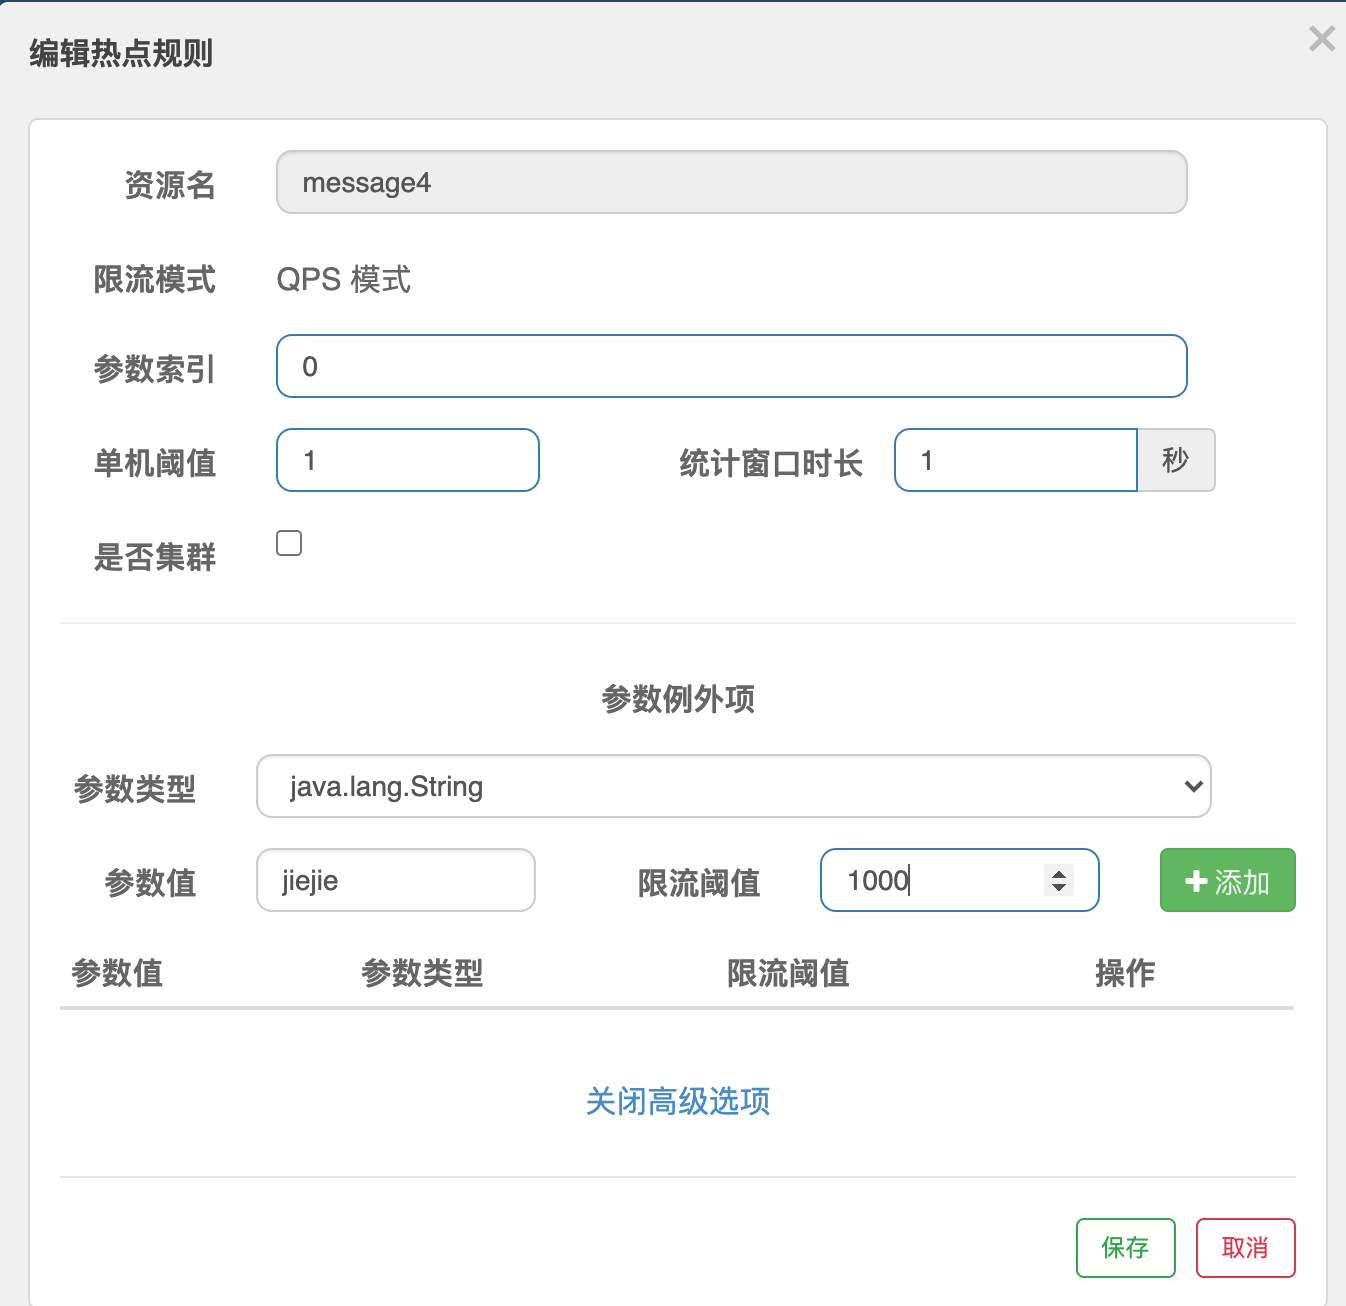Click the plus icon on the 添加 button
This screenshot has width=1346, height=1306.
[1196, 881]
